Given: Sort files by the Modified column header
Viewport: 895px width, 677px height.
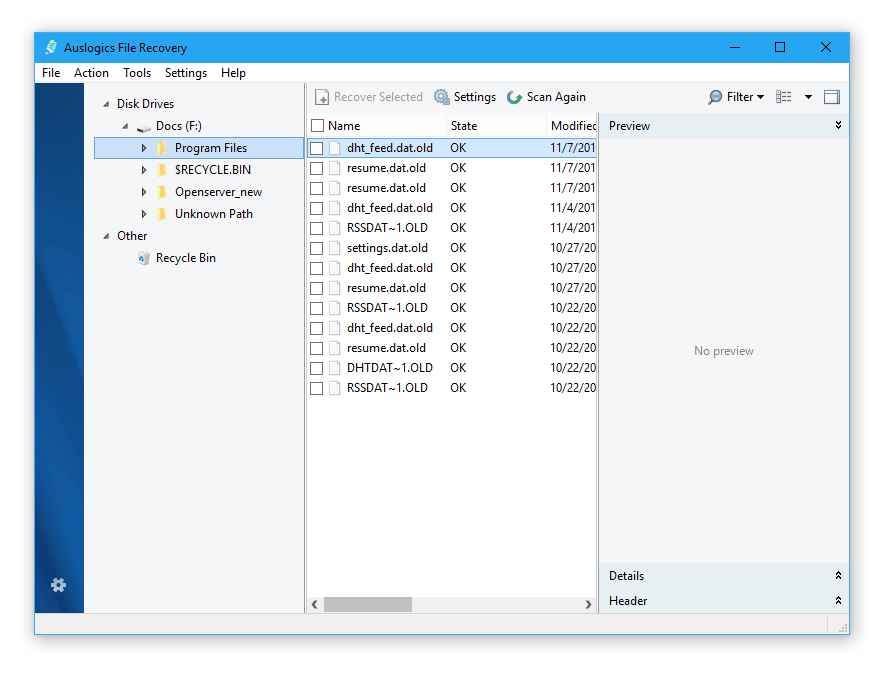Looking at the screenshot, I should click(571, 126).
